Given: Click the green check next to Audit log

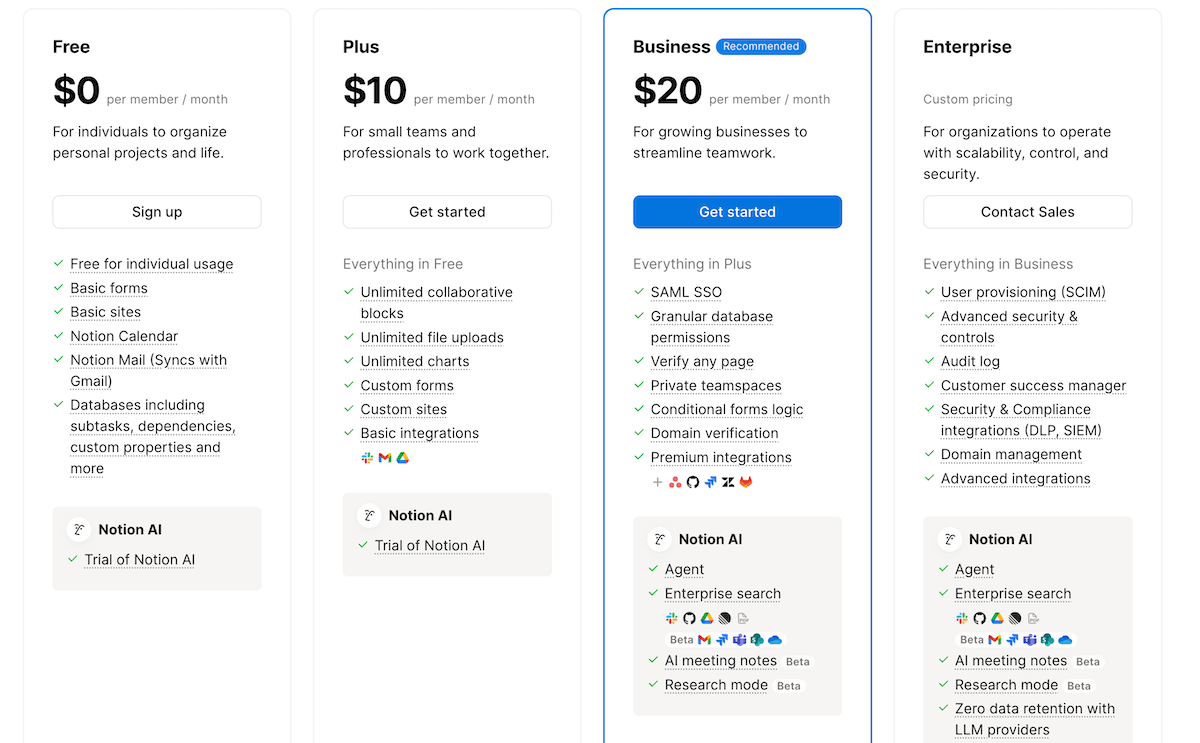Looking at the screenshot, I should [930, 361].
